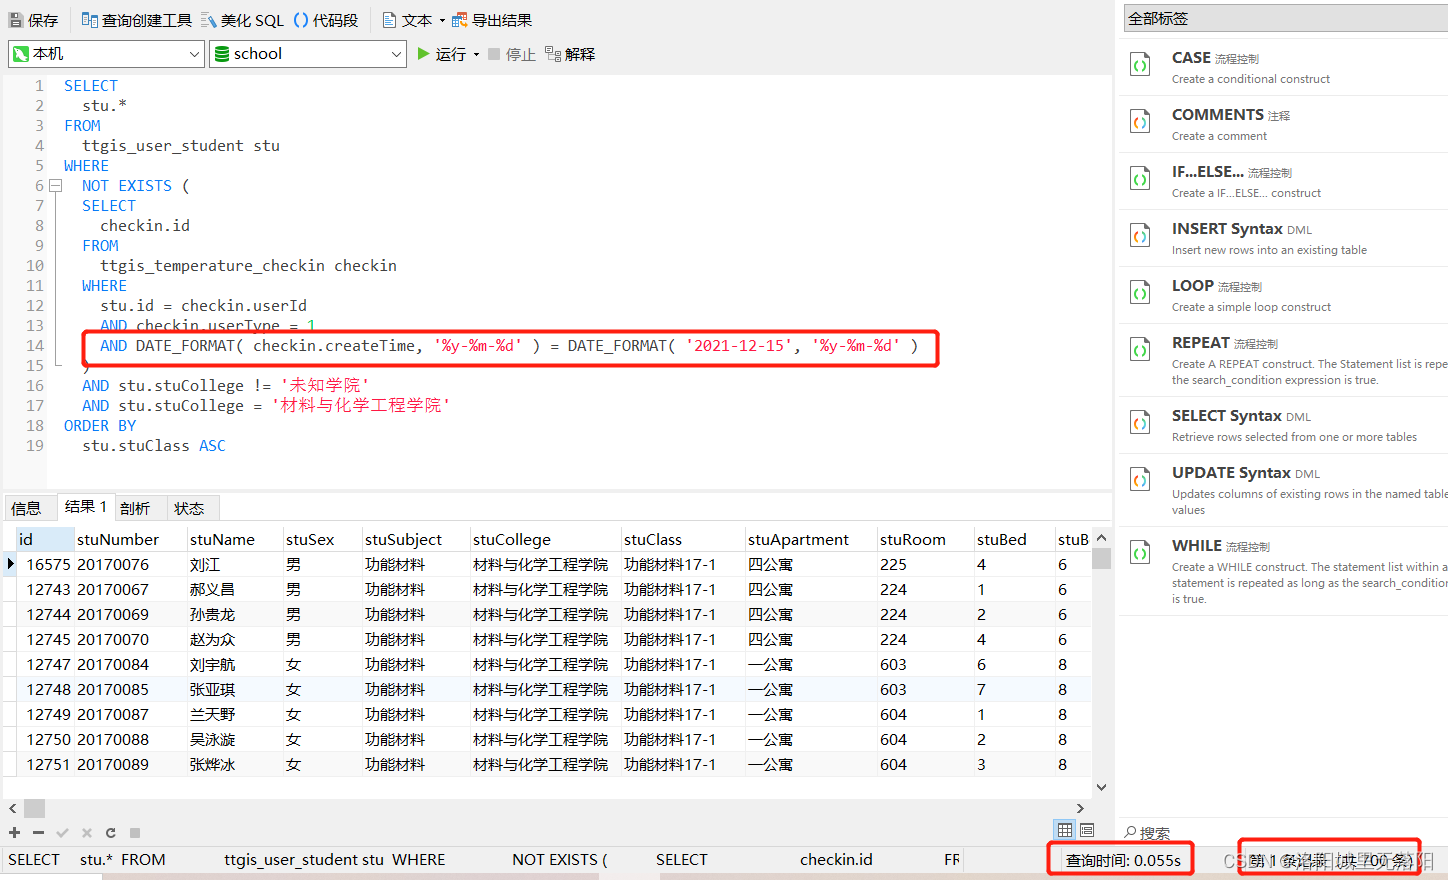Screen dimensions: 1448x880
Task: Select the 孙贵龙 name cell
Action: click(x=234, y=614)
